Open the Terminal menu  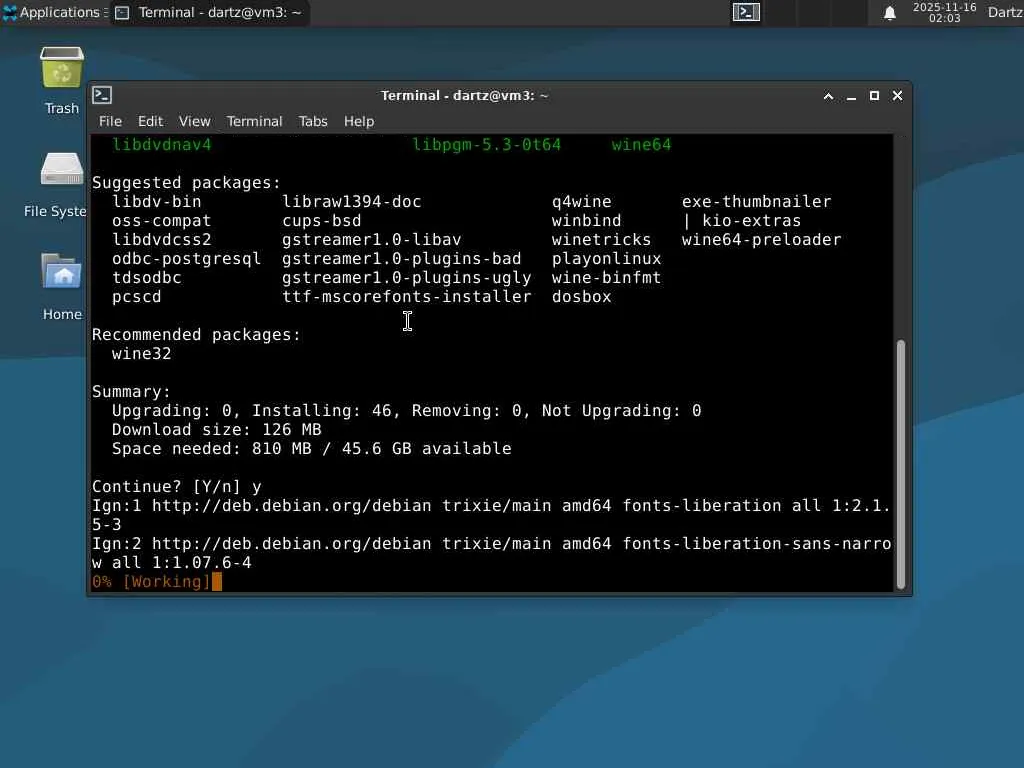[x=254, y=121]
